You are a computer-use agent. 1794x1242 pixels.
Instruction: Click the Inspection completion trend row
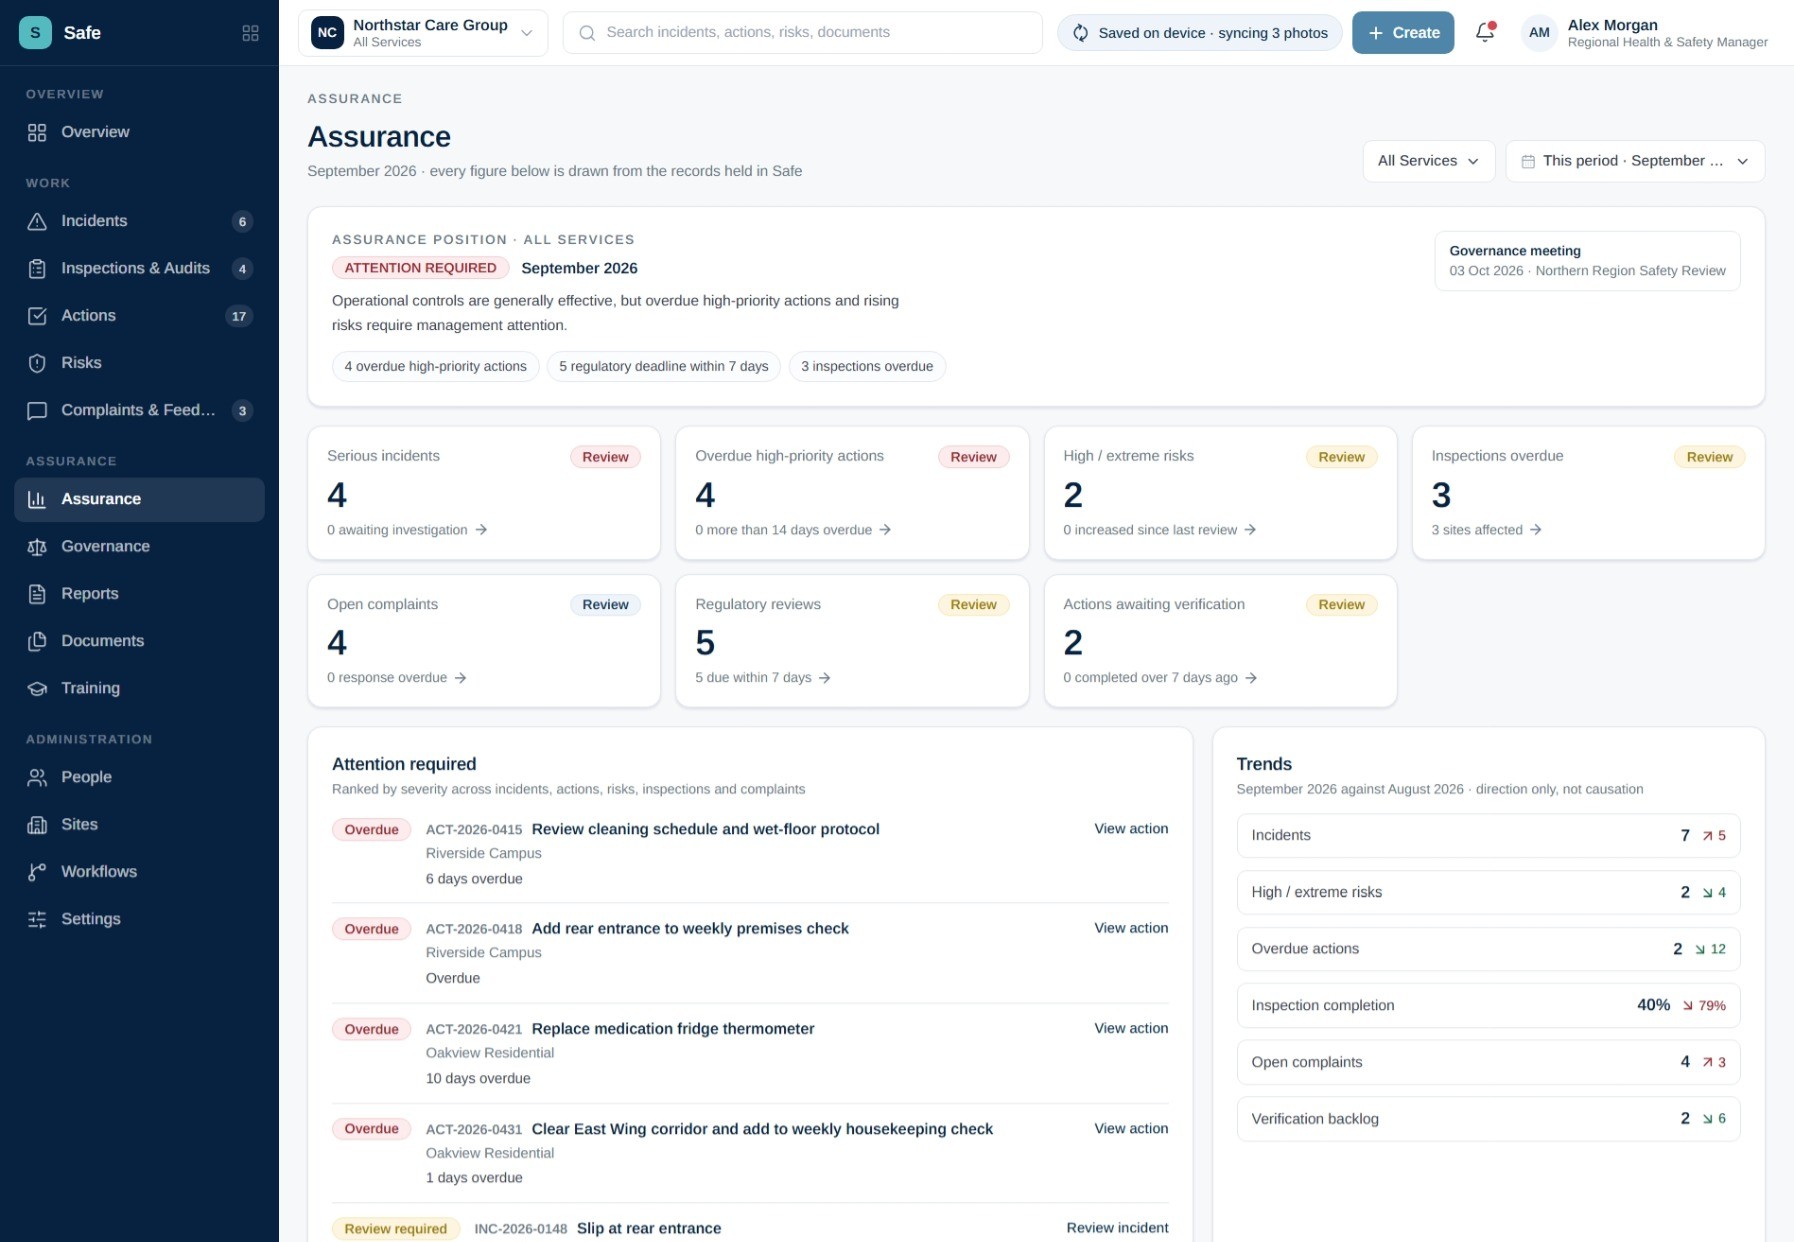click(1488, 1006)
